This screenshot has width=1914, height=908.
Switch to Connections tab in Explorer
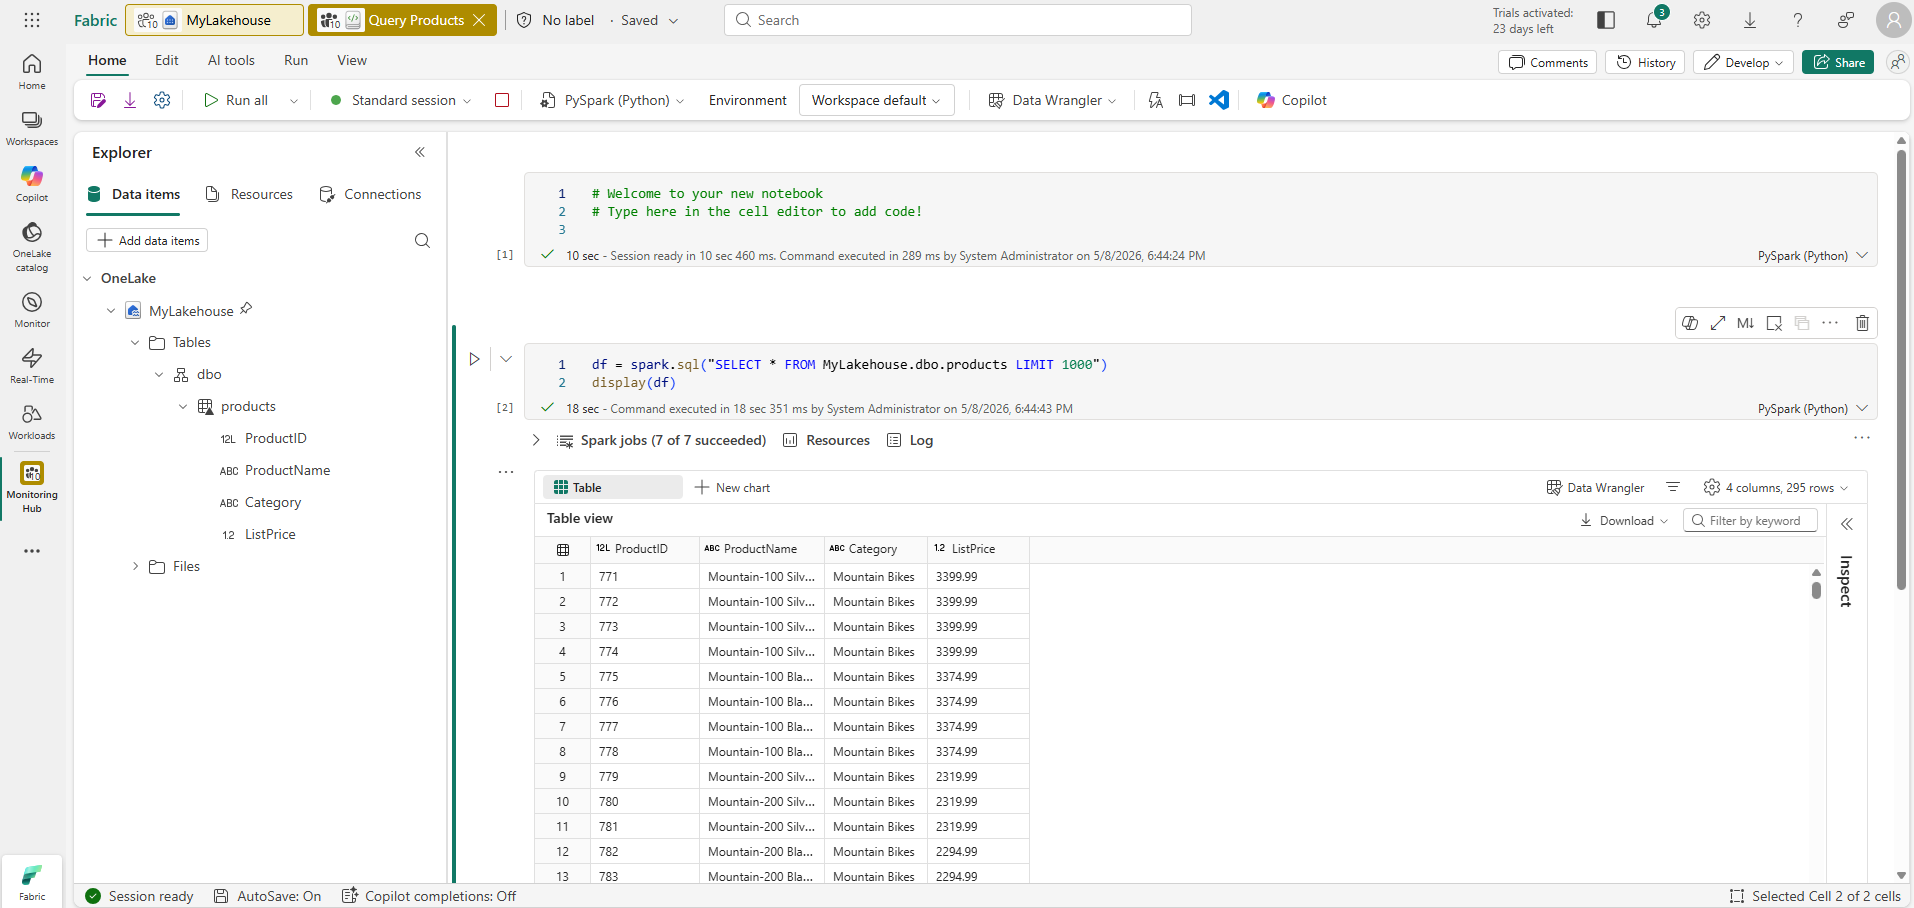(370, 194)
